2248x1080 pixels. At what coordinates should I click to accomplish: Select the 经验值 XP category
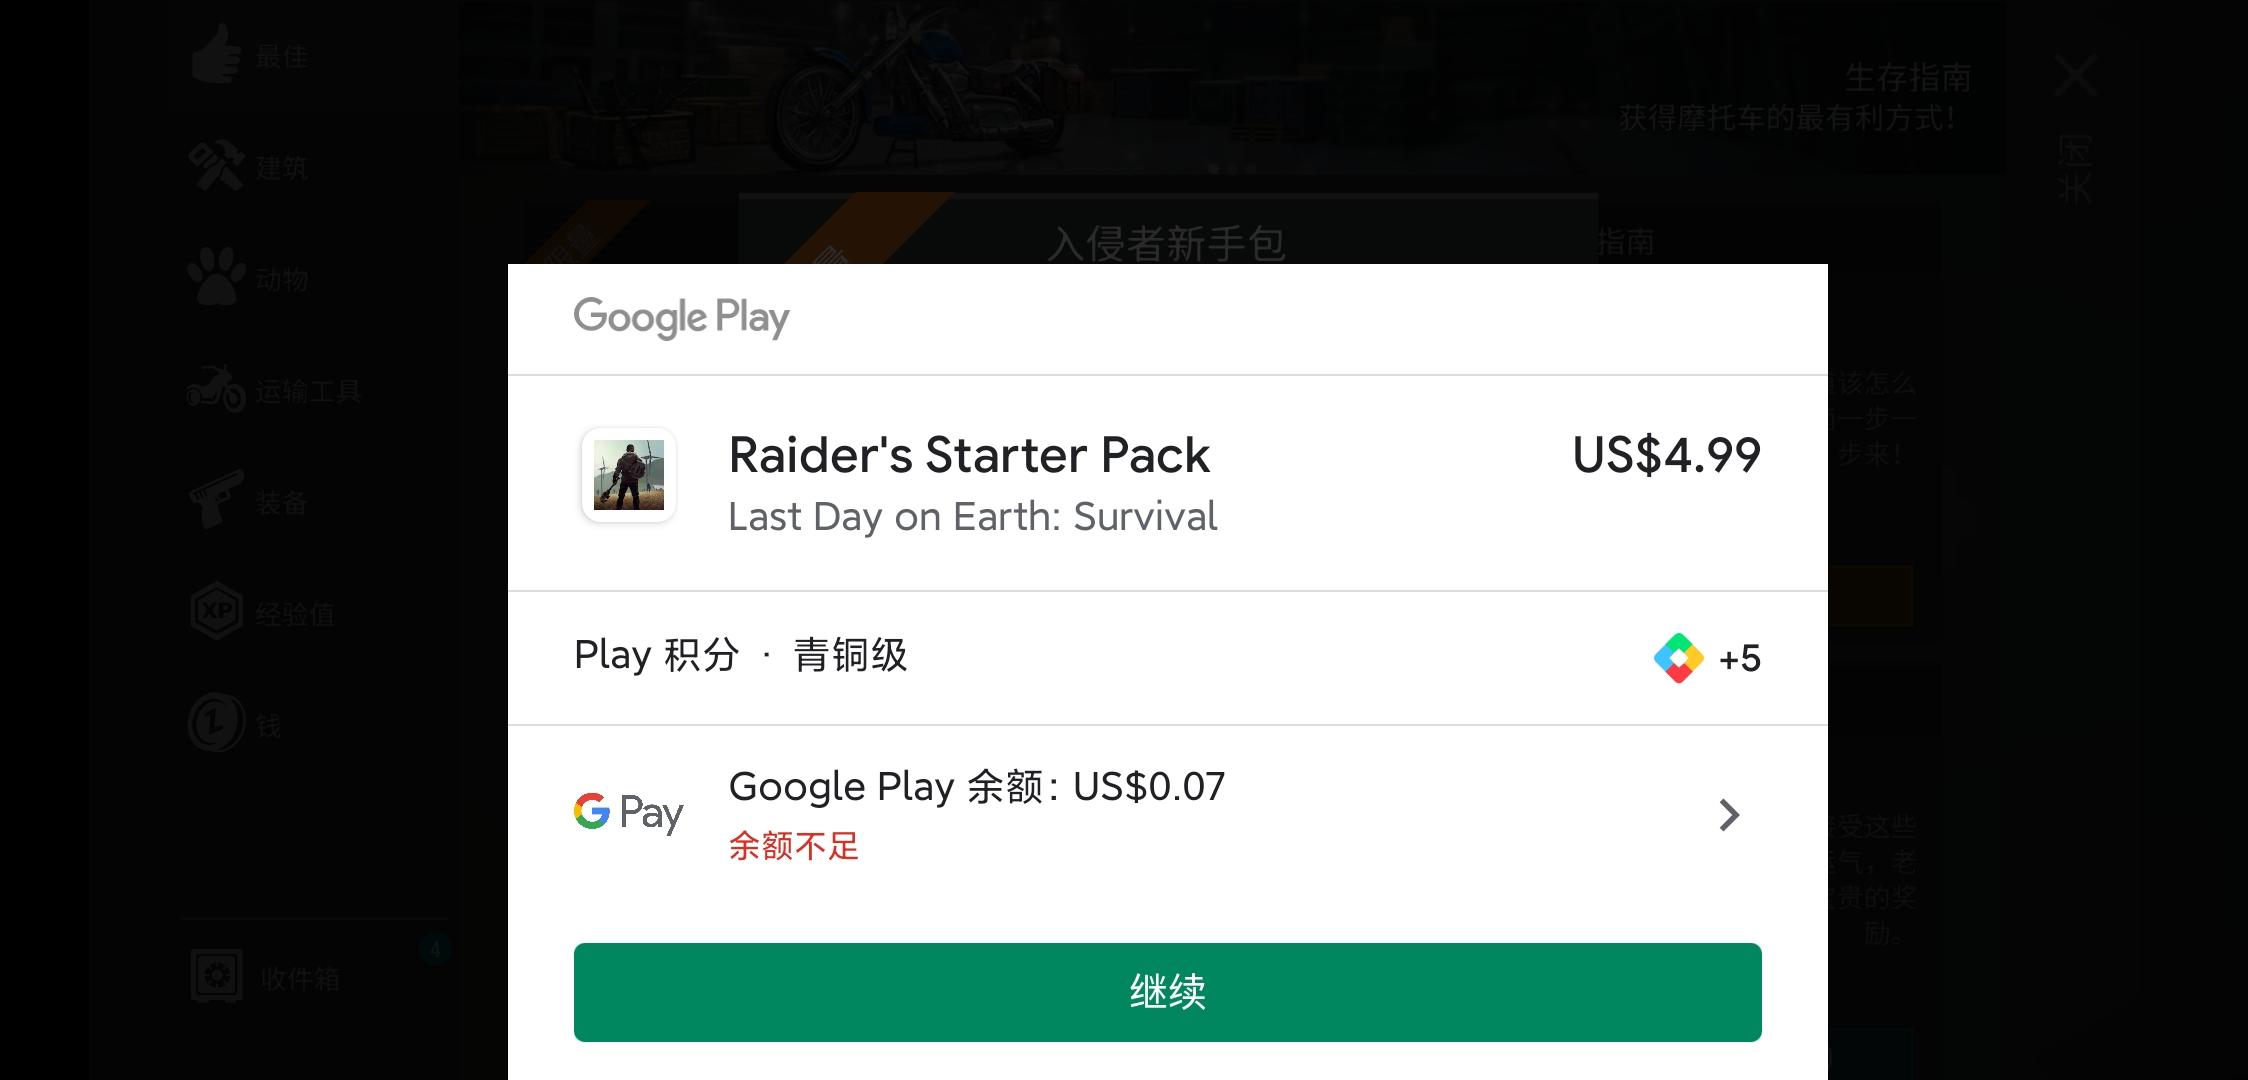point(262,613)
